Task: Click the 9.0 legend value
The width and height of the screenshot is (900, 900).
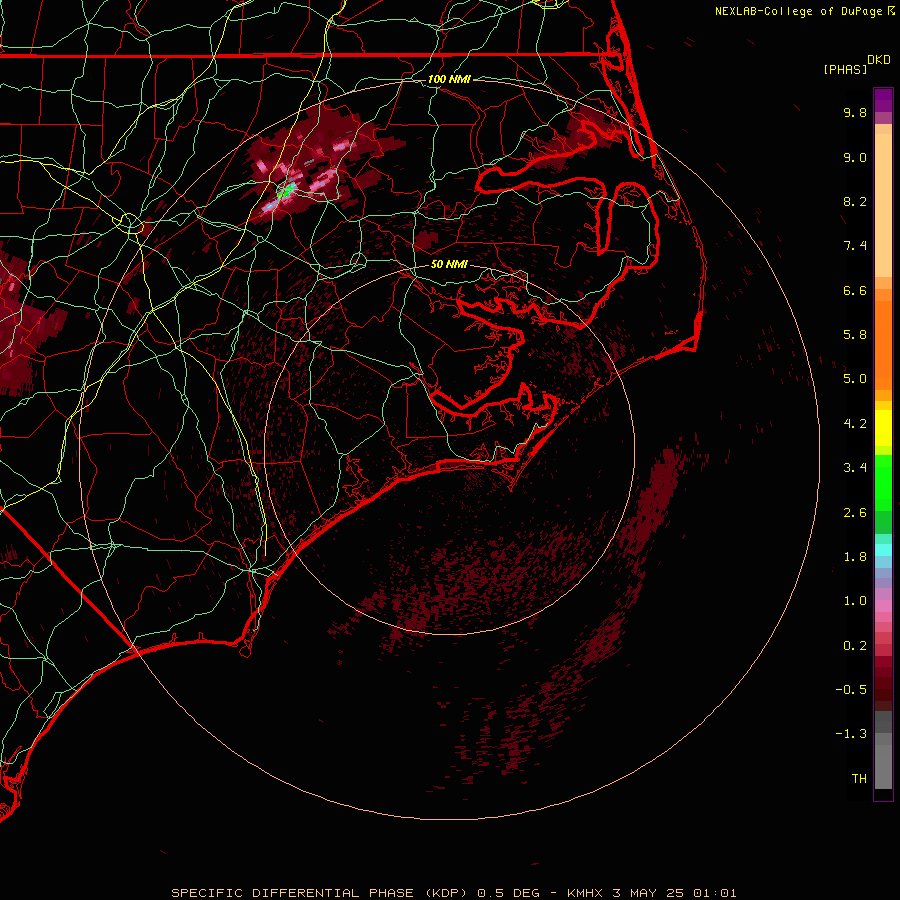Action: pyautogui.click(x=855, y=157)
